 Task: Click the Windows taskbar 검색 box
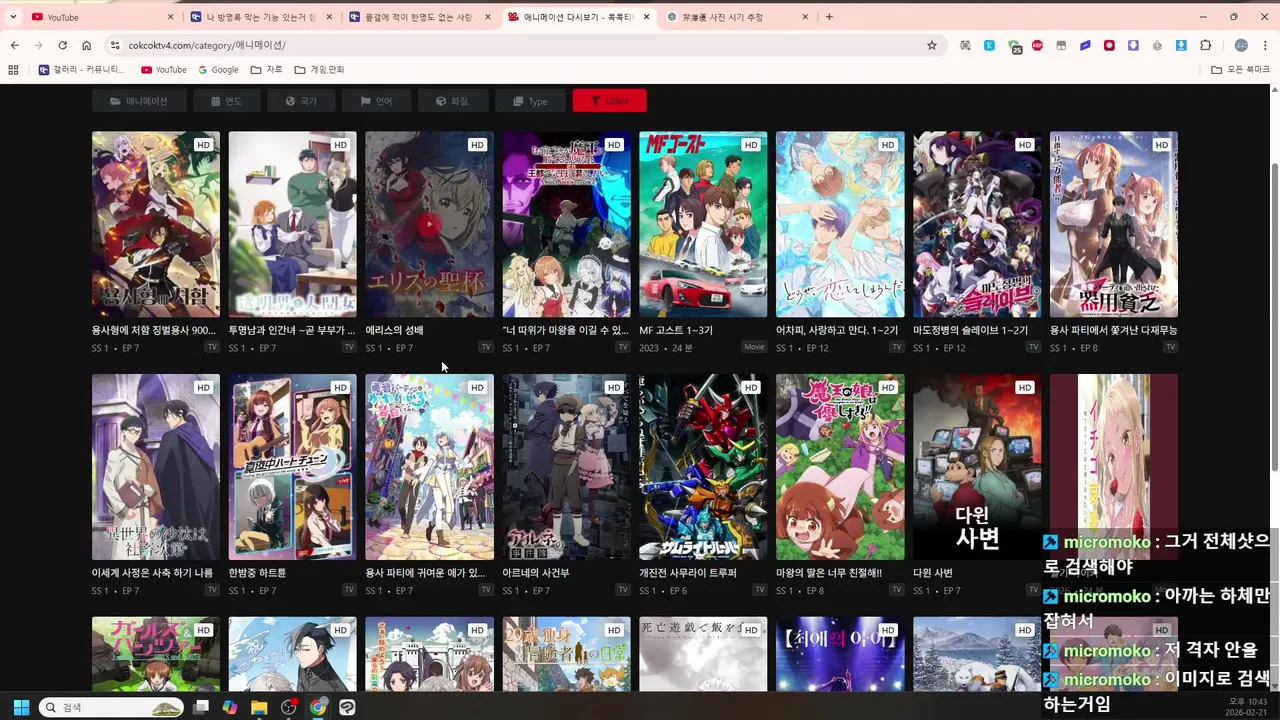[112, 707]
